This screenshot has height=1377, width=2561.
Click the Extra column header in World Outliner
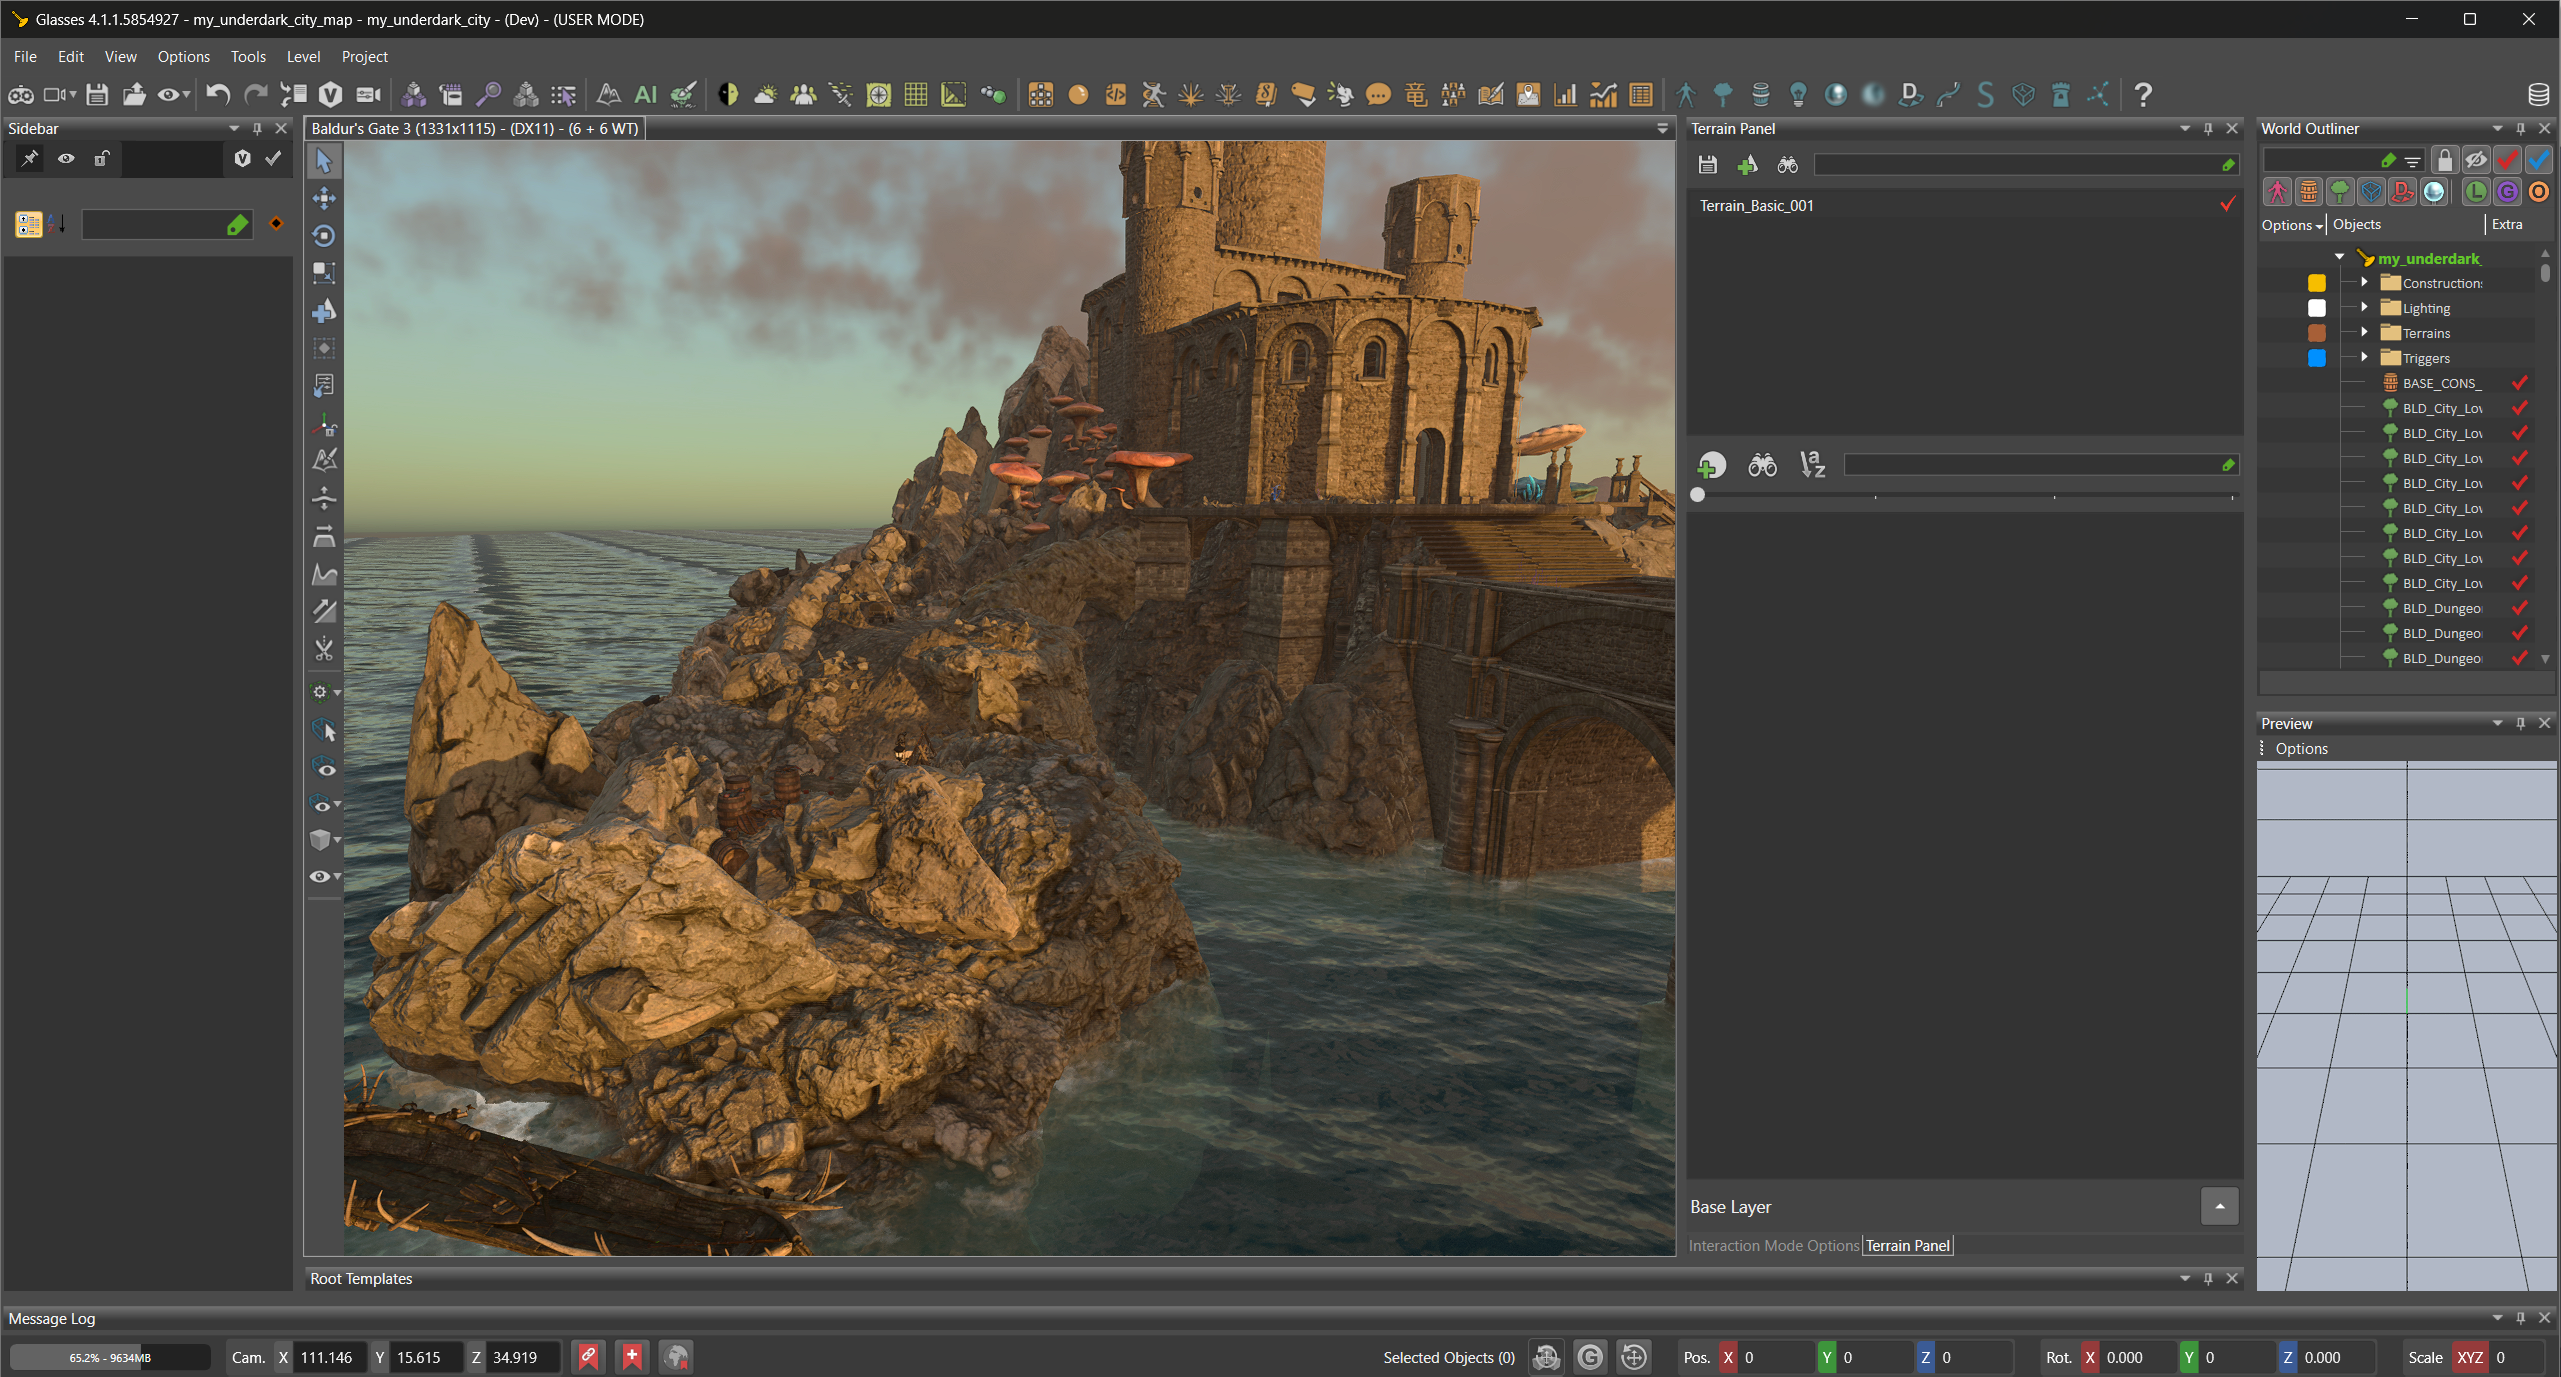(x=2506, y=225)
